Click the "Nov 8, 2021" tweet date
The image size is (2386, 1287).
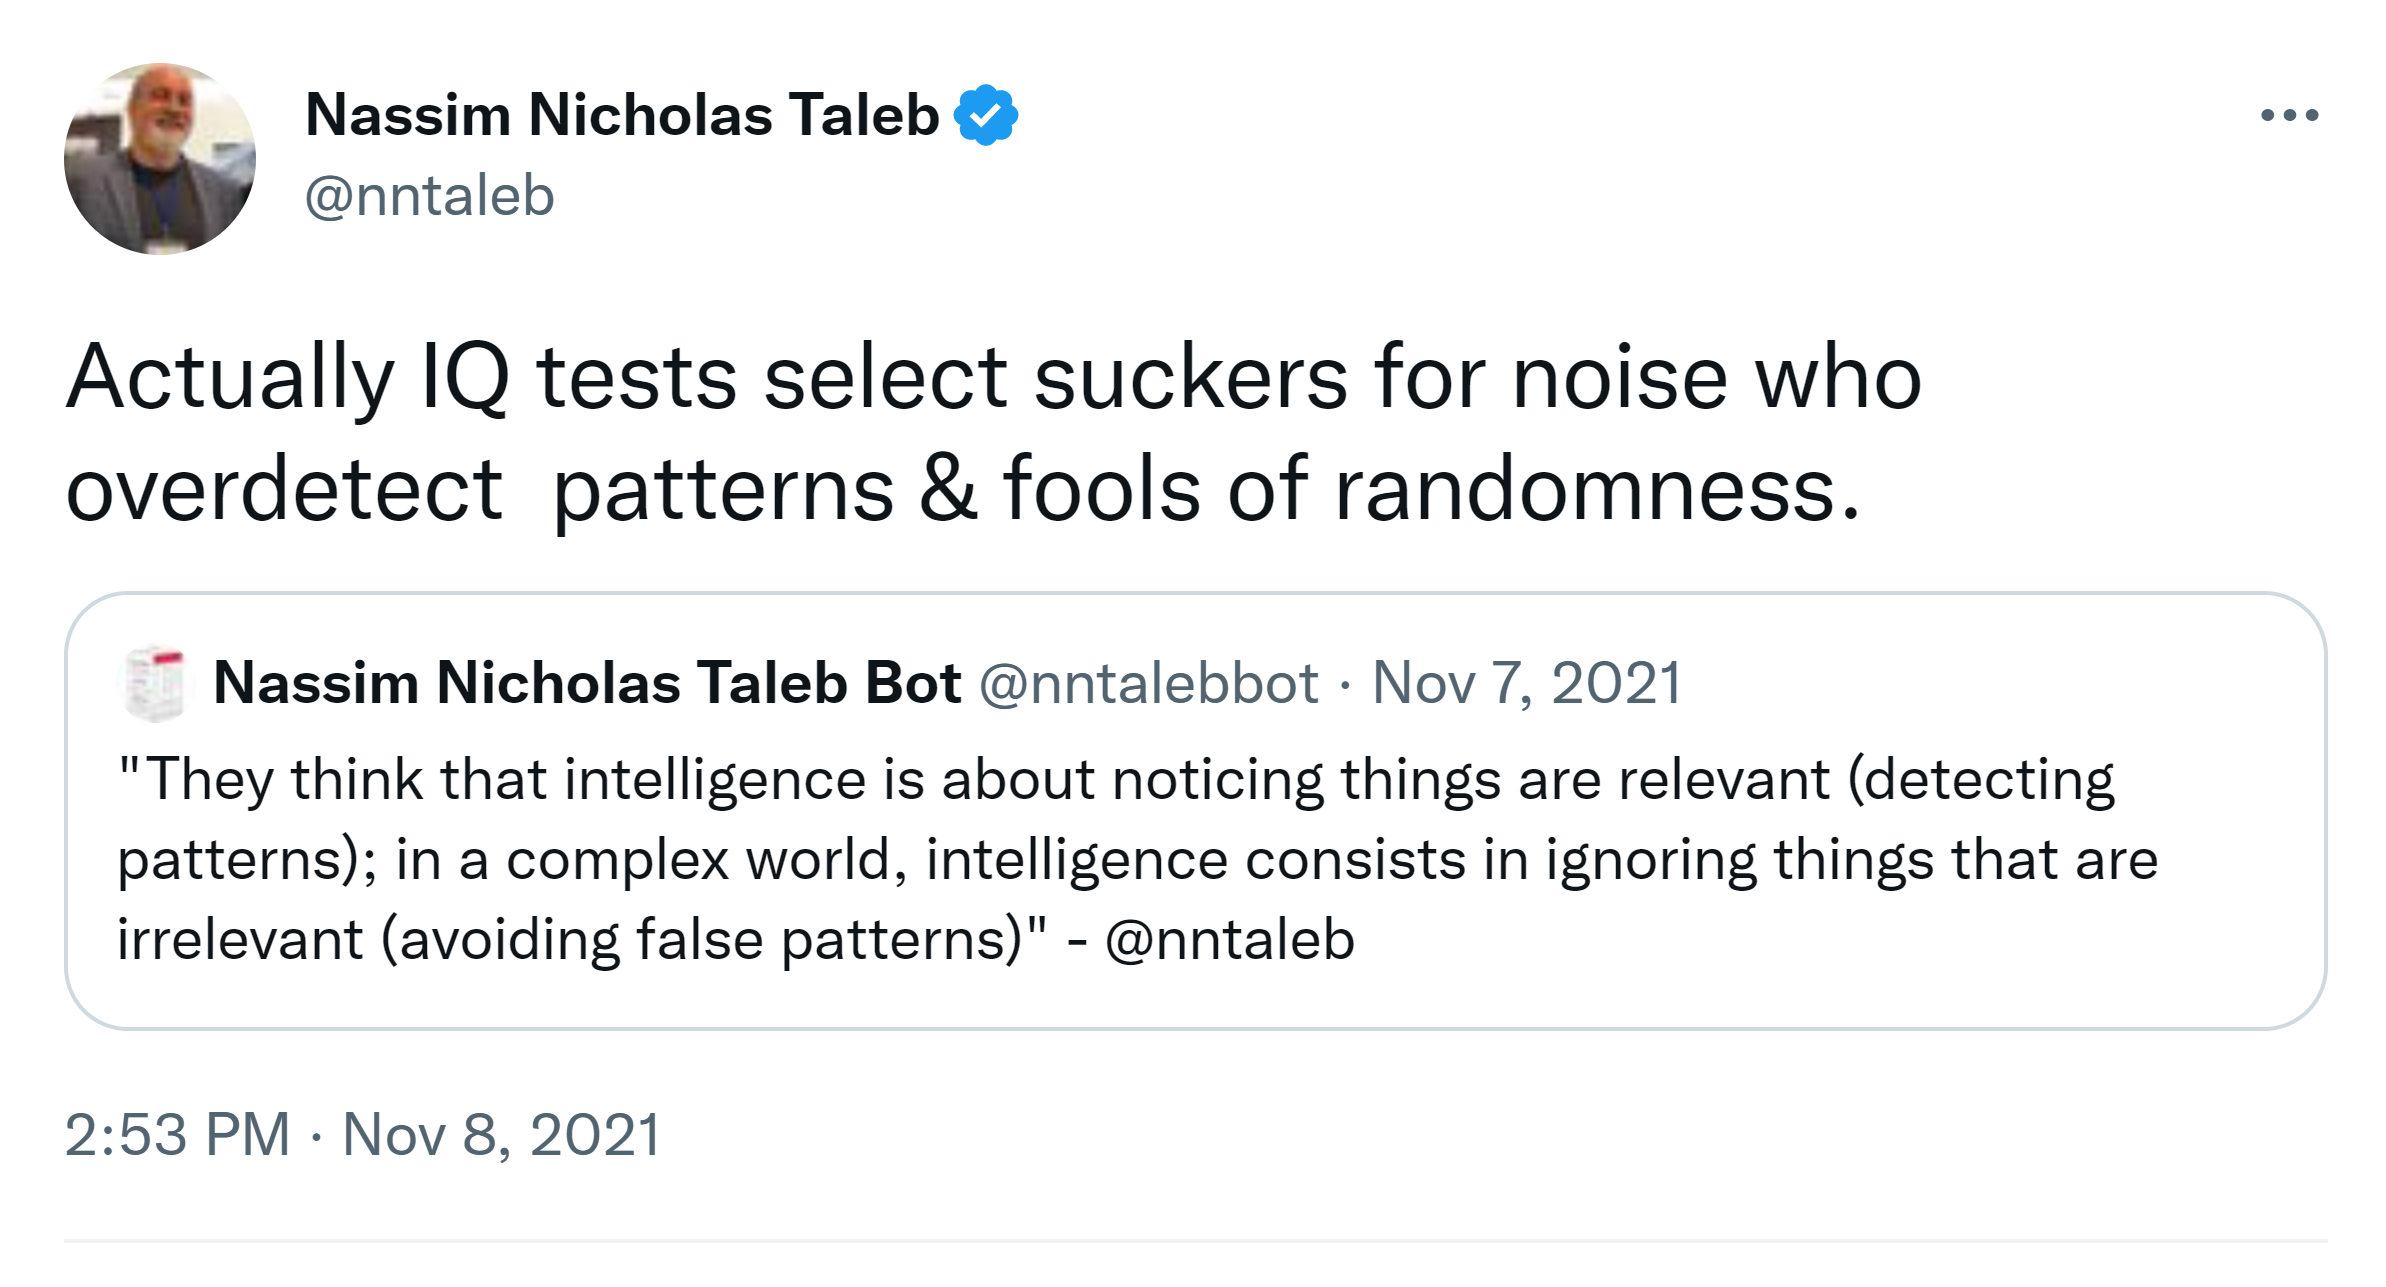(x=501, y=1135)
